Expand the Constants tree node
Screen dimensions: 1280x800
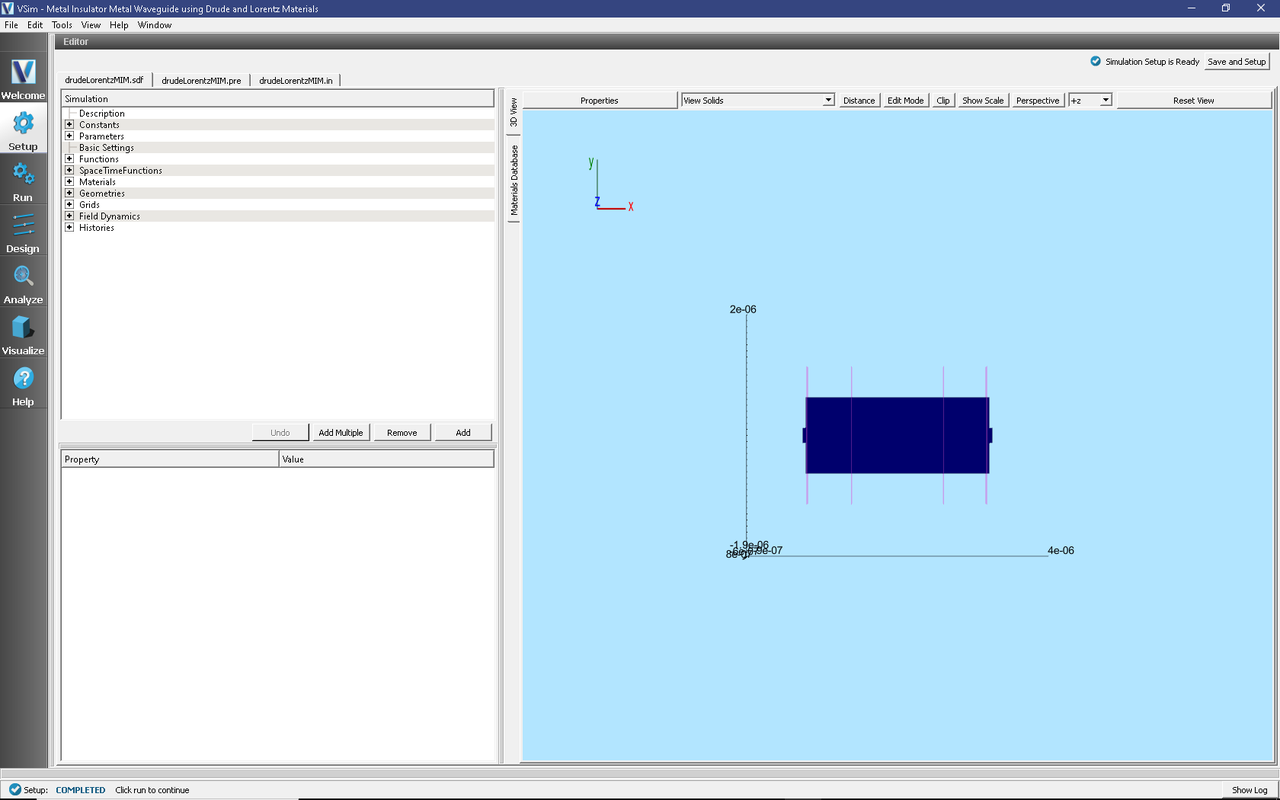[x=69, y=125]
